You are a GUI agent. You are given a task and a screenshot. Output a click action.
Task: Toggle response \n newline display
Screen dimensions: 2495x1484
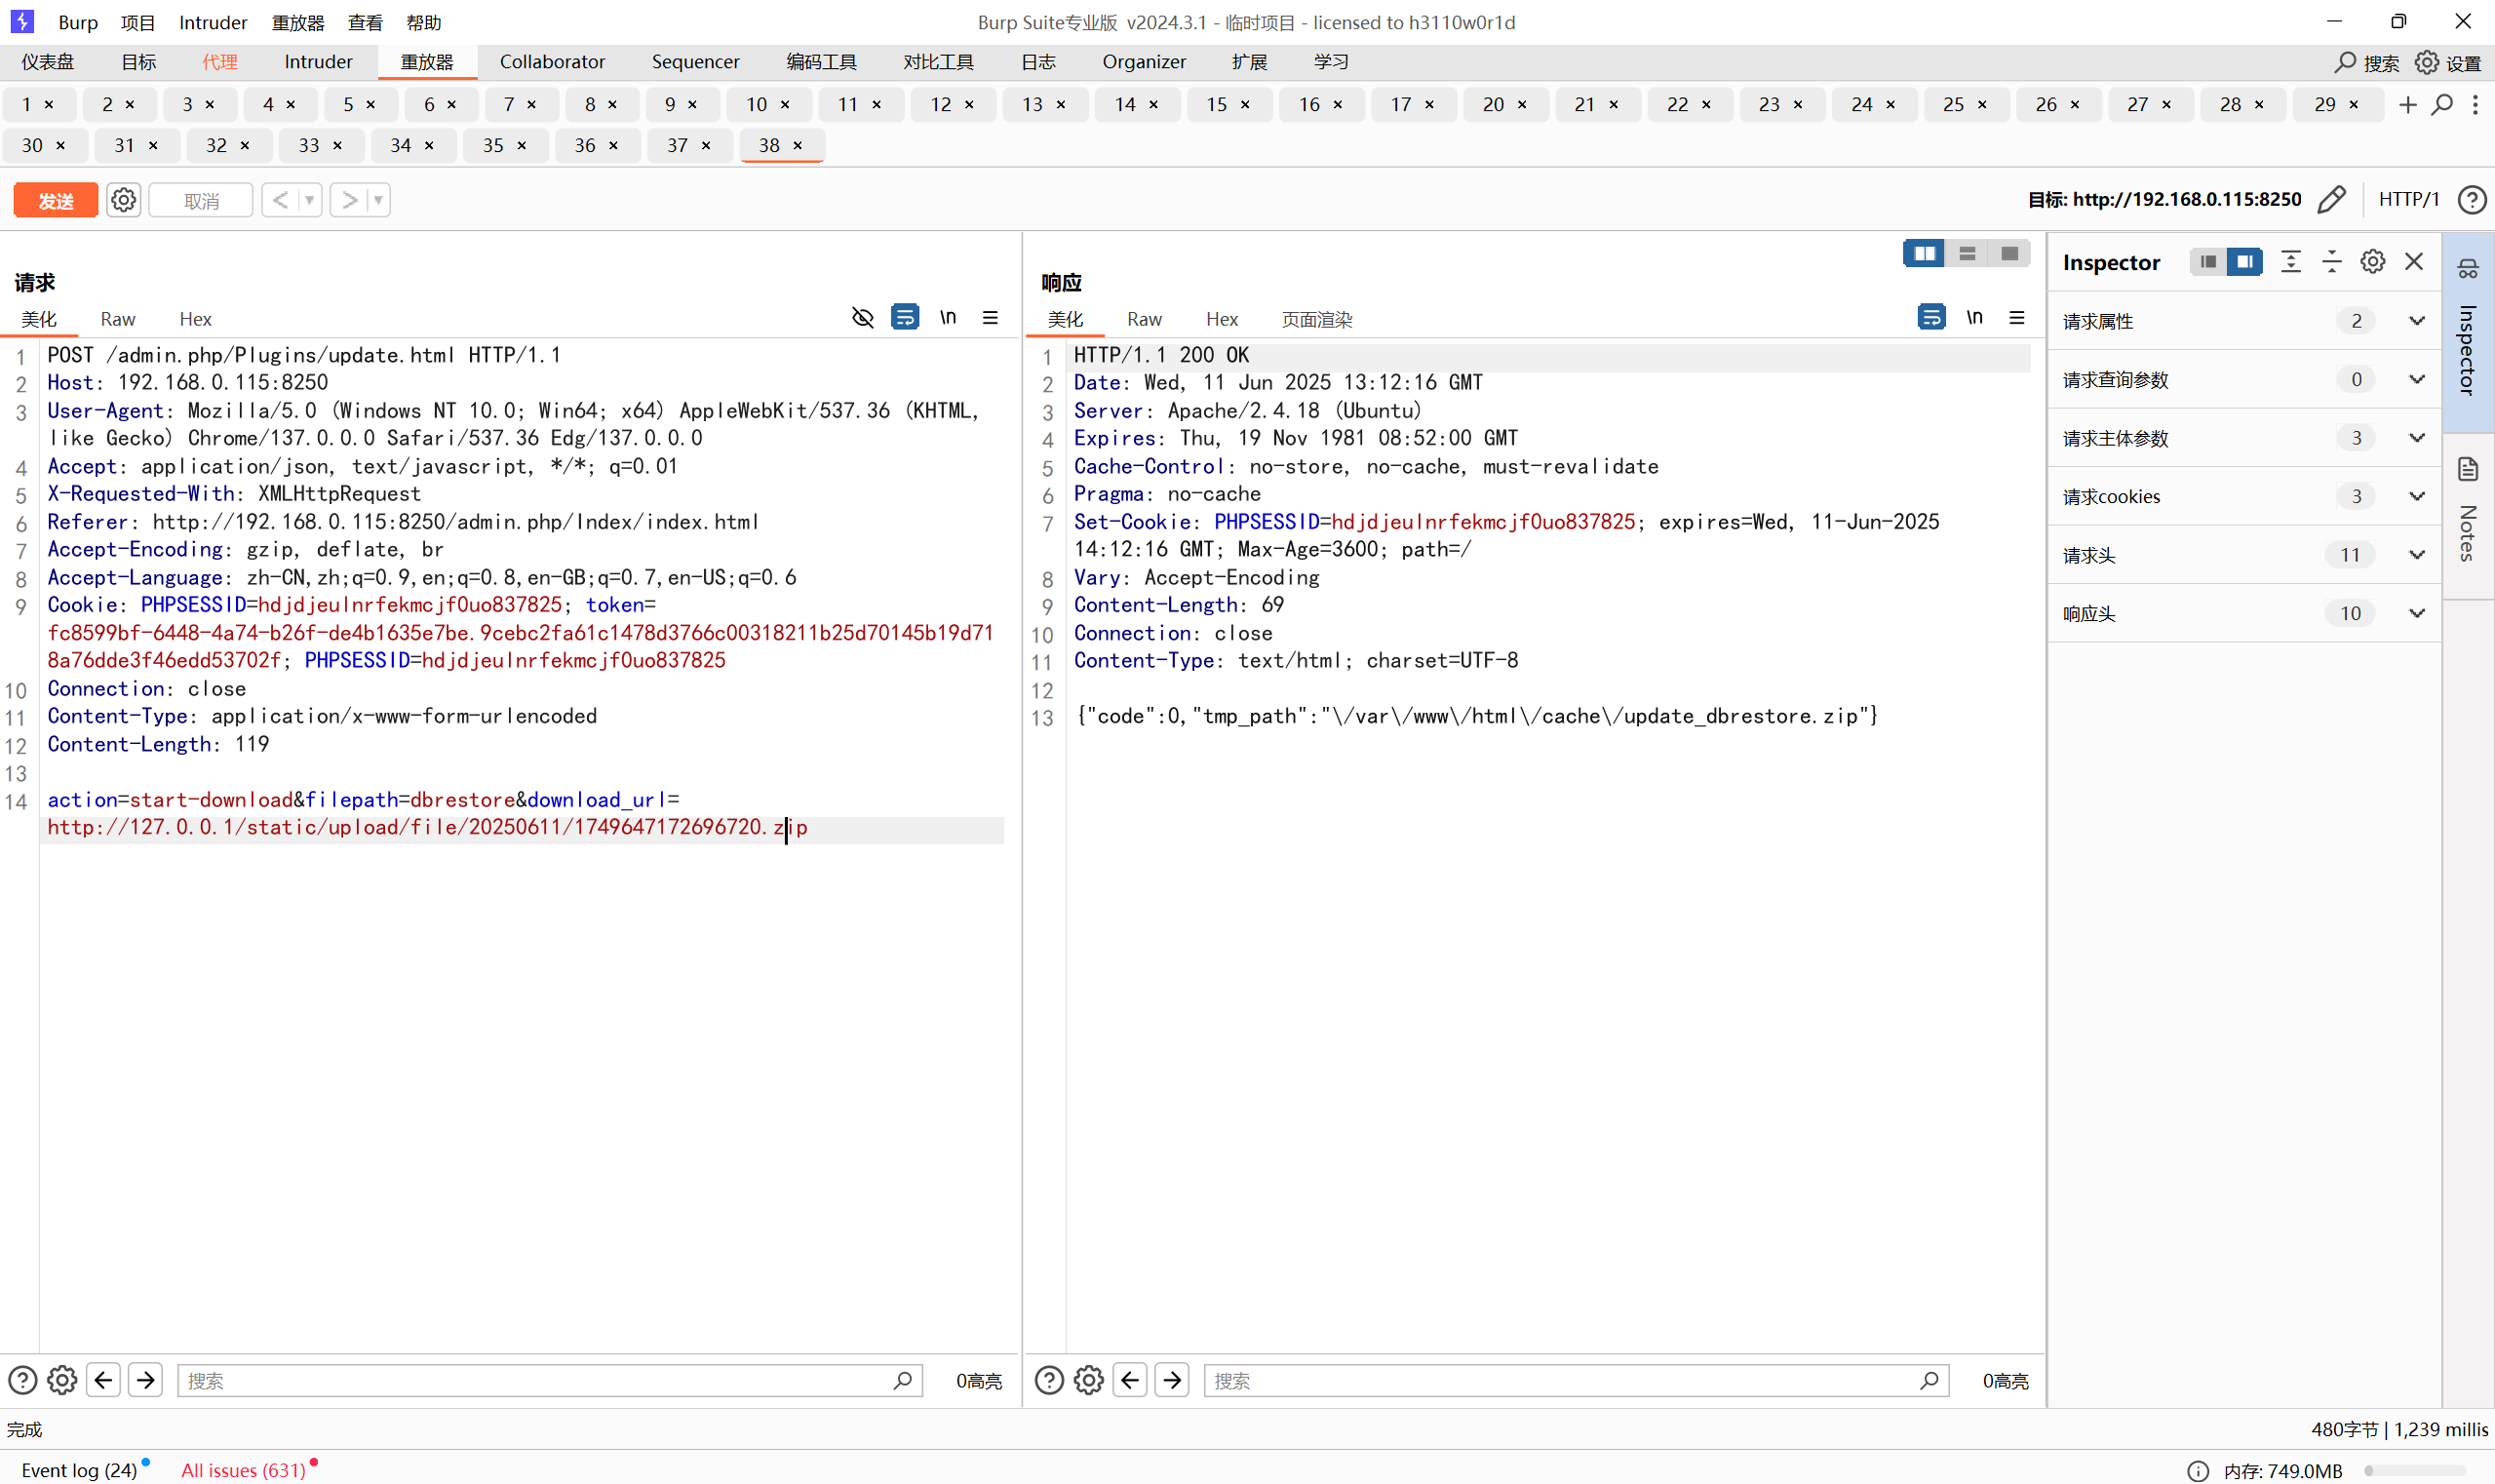(1974, 318)
